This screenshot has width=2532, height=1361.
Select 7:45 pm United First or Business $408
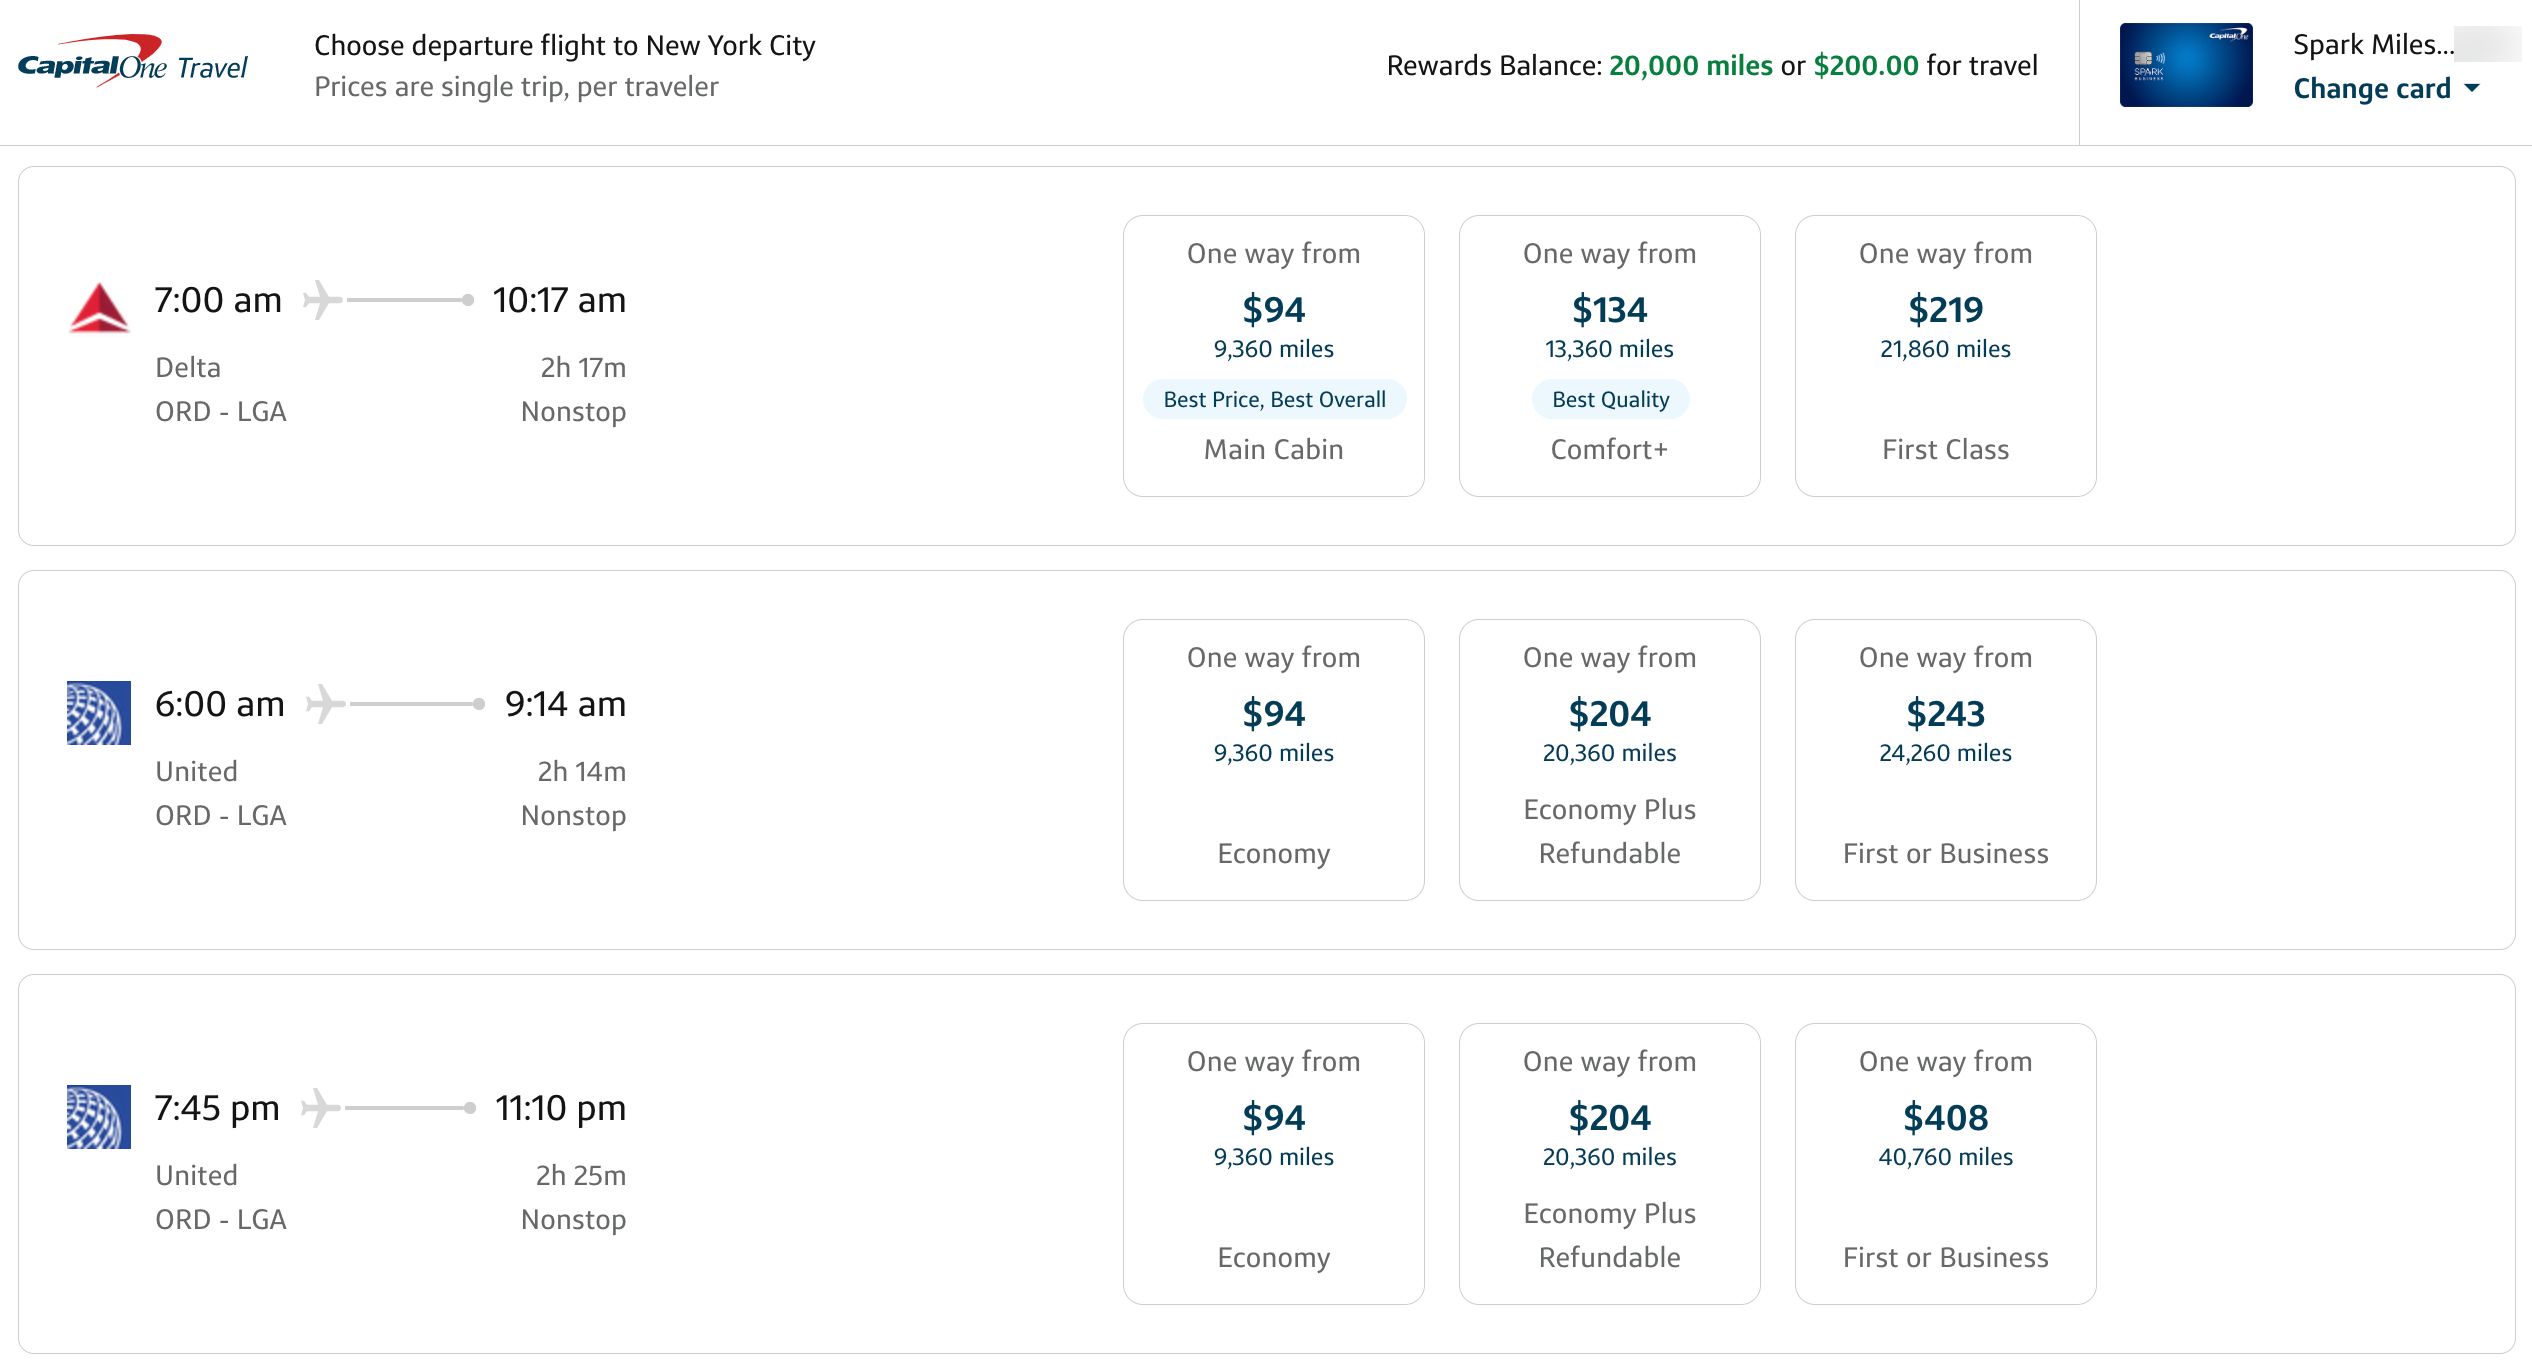[1944, 1157]
